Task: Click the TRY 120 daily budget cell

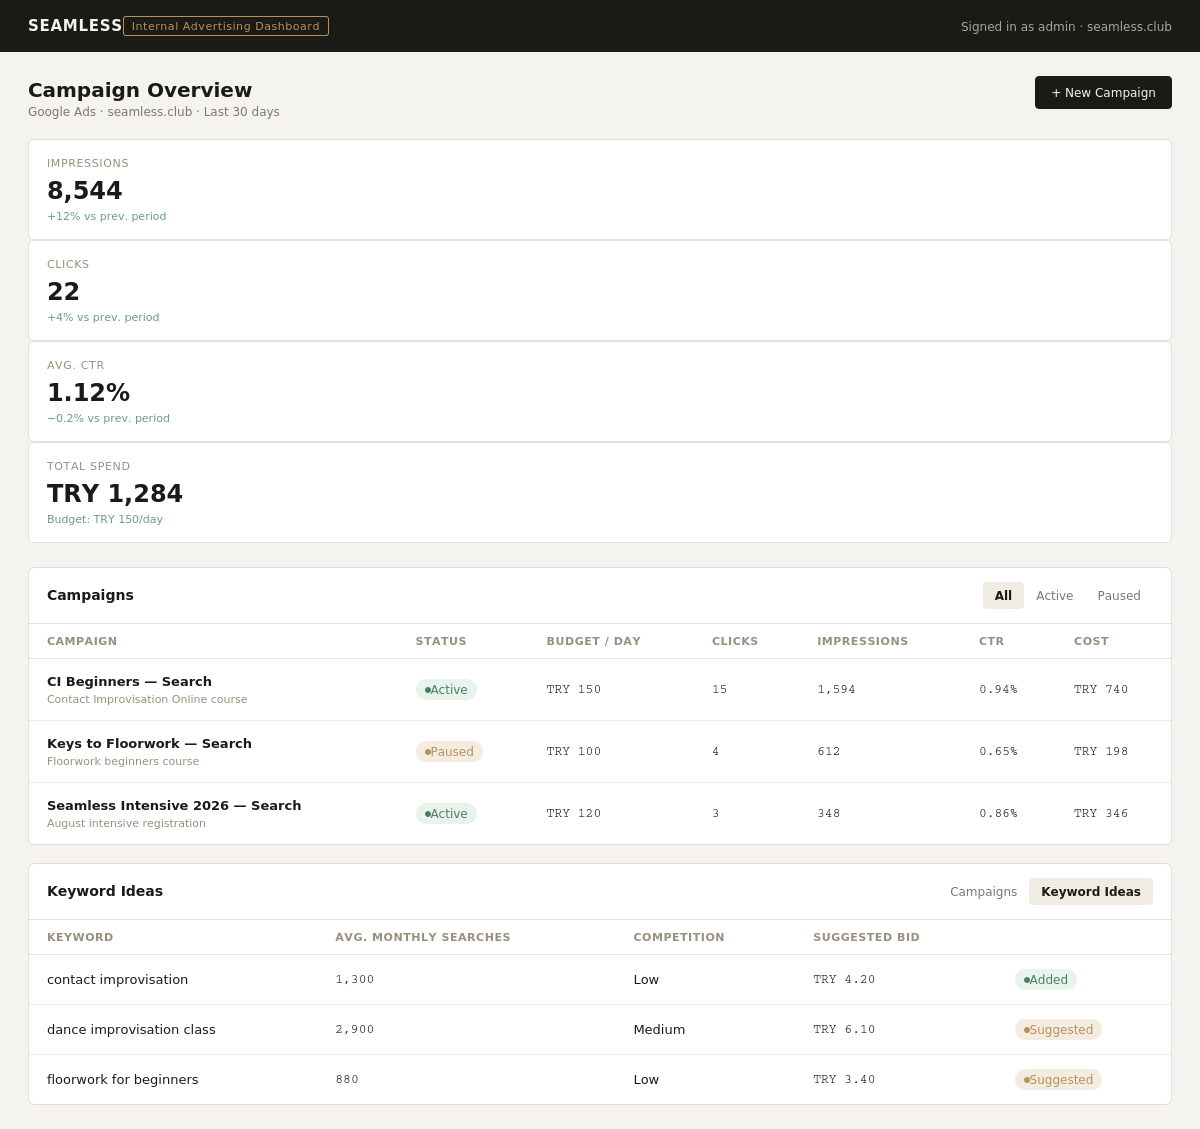Action: pyautogui.click(x=574, y=814)
